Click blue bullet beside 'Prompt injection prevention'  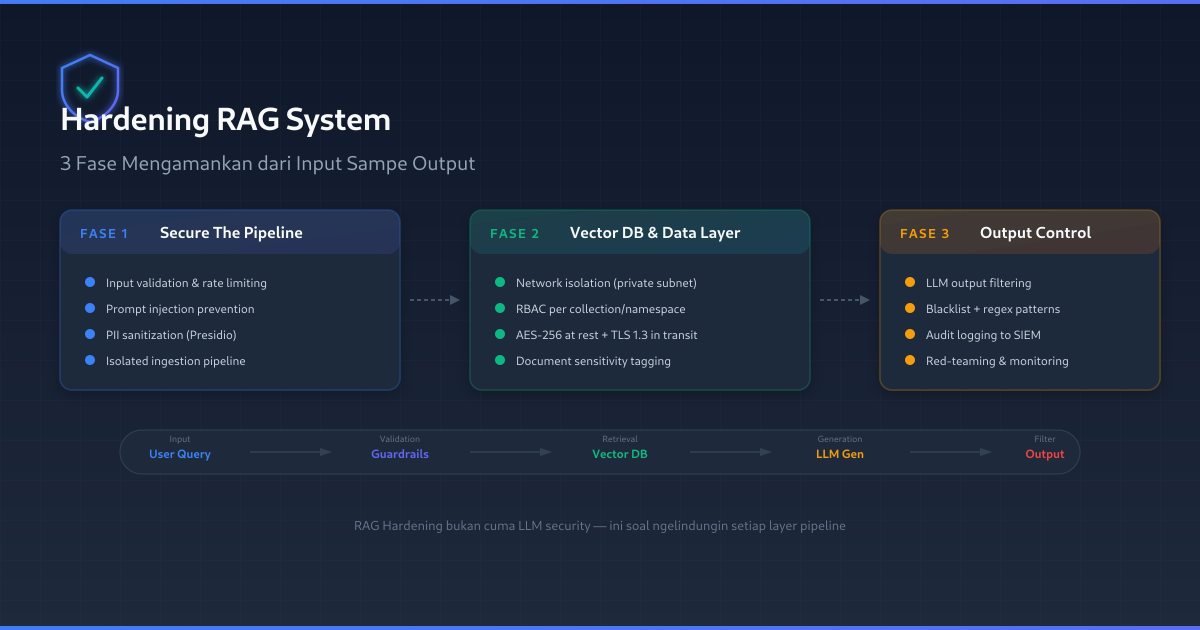click(x=90, y=309)
